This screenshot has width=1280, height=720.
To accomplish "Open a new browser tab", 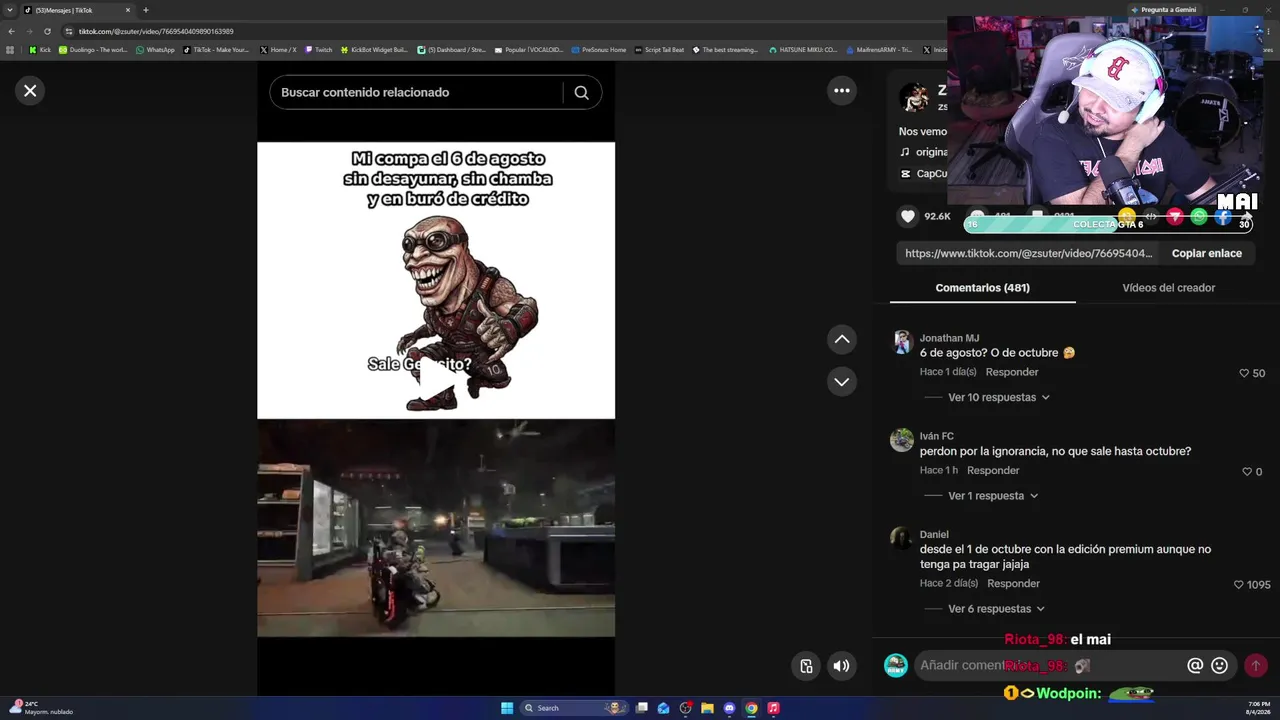I will tap(145, 10).
